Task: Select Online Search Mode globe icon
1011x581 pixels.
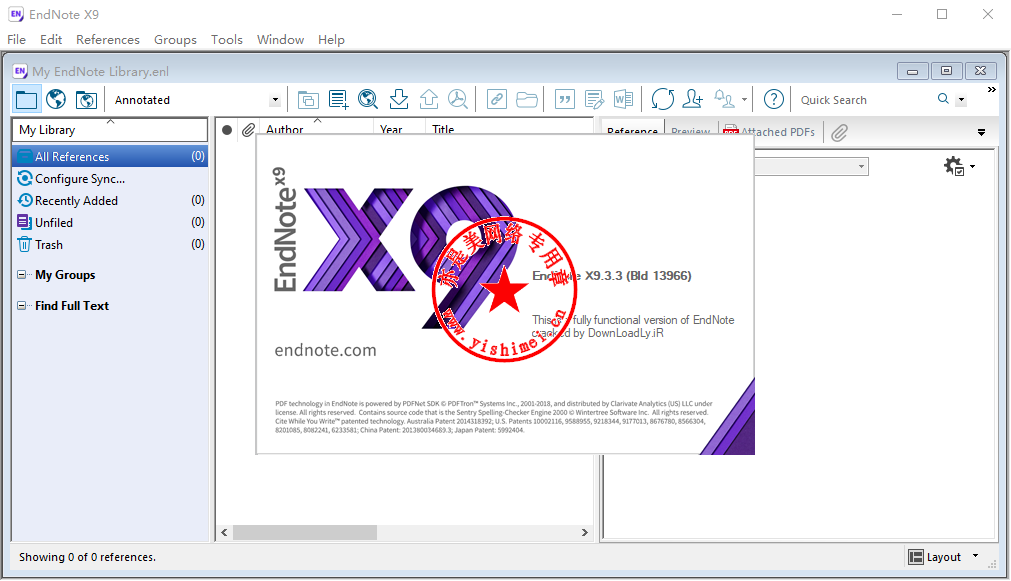Action: click(x=56, y=99)
